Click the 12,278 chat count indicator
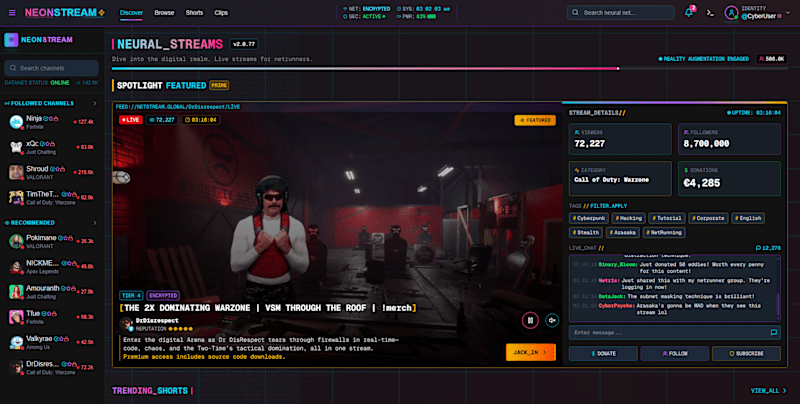The height and width of the screenshot is (404, 800). click(768, 248)
